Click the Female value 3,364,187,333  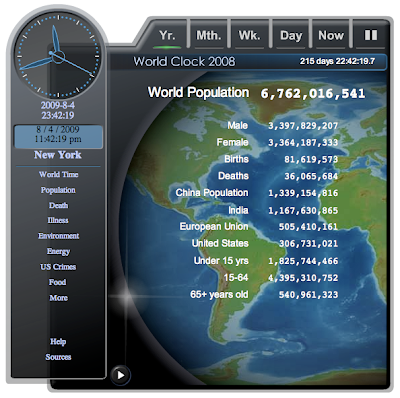(303, 143)
